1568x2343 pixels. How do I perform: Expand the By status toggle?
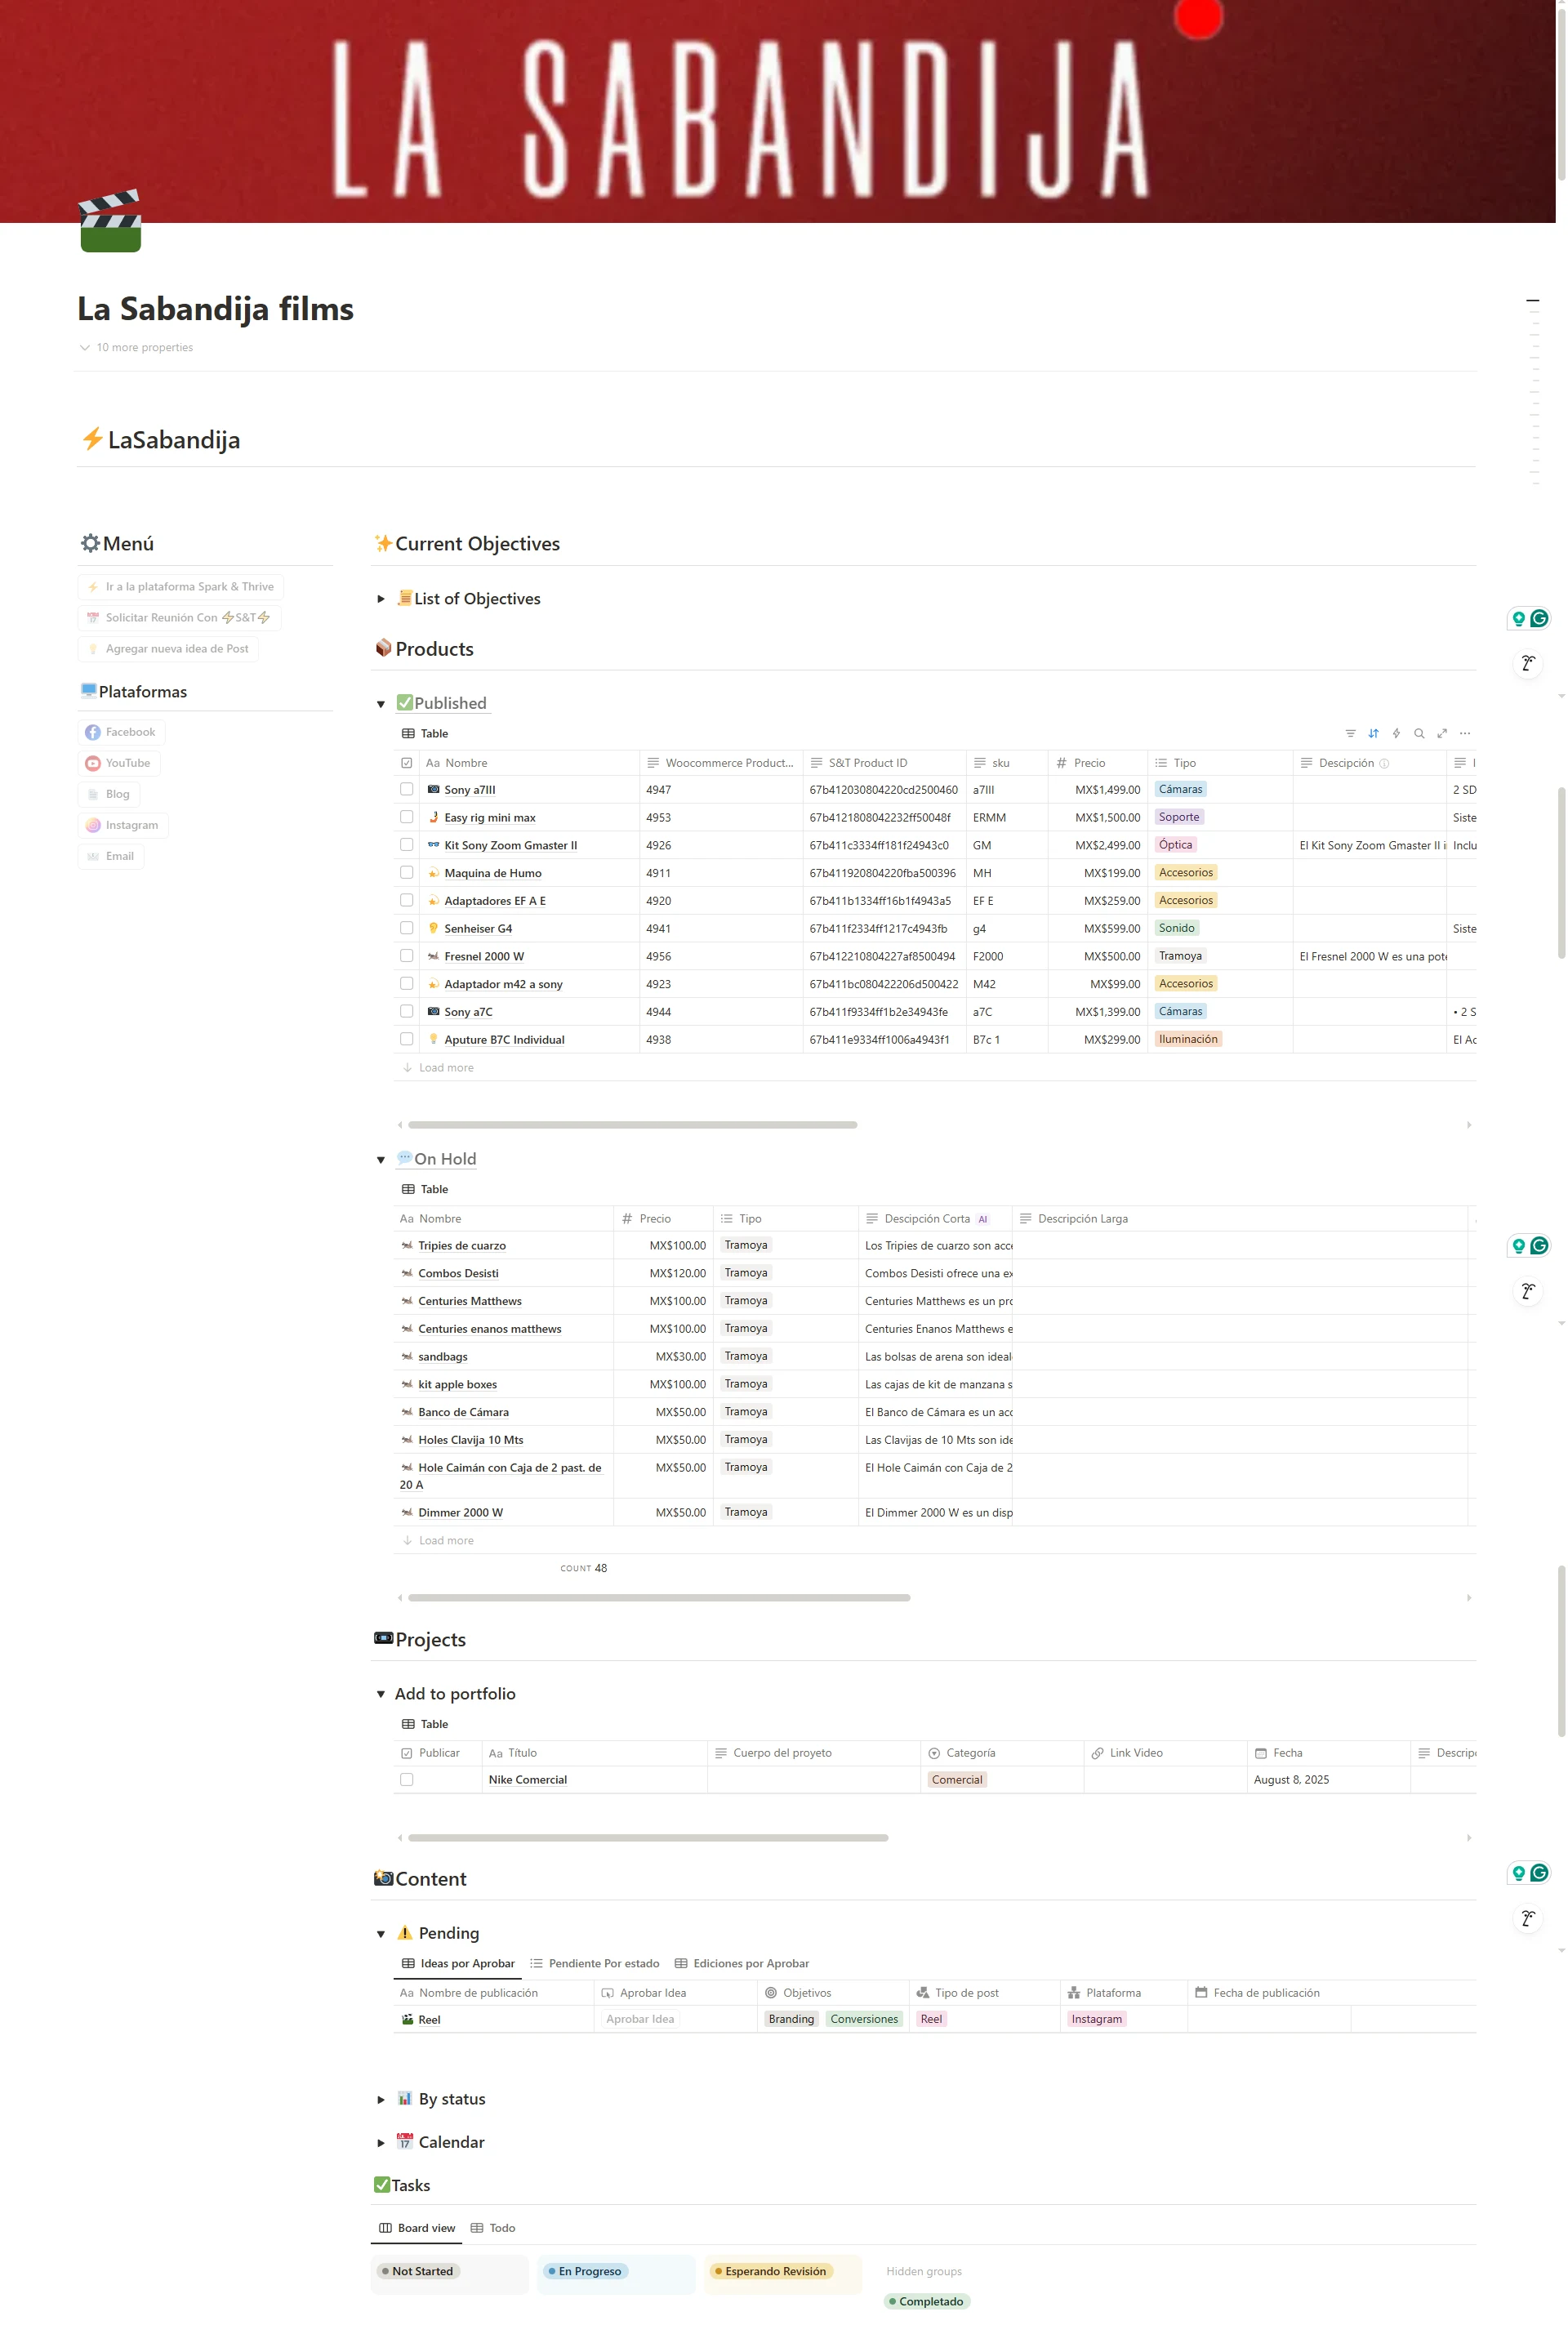pos(381,2100)
